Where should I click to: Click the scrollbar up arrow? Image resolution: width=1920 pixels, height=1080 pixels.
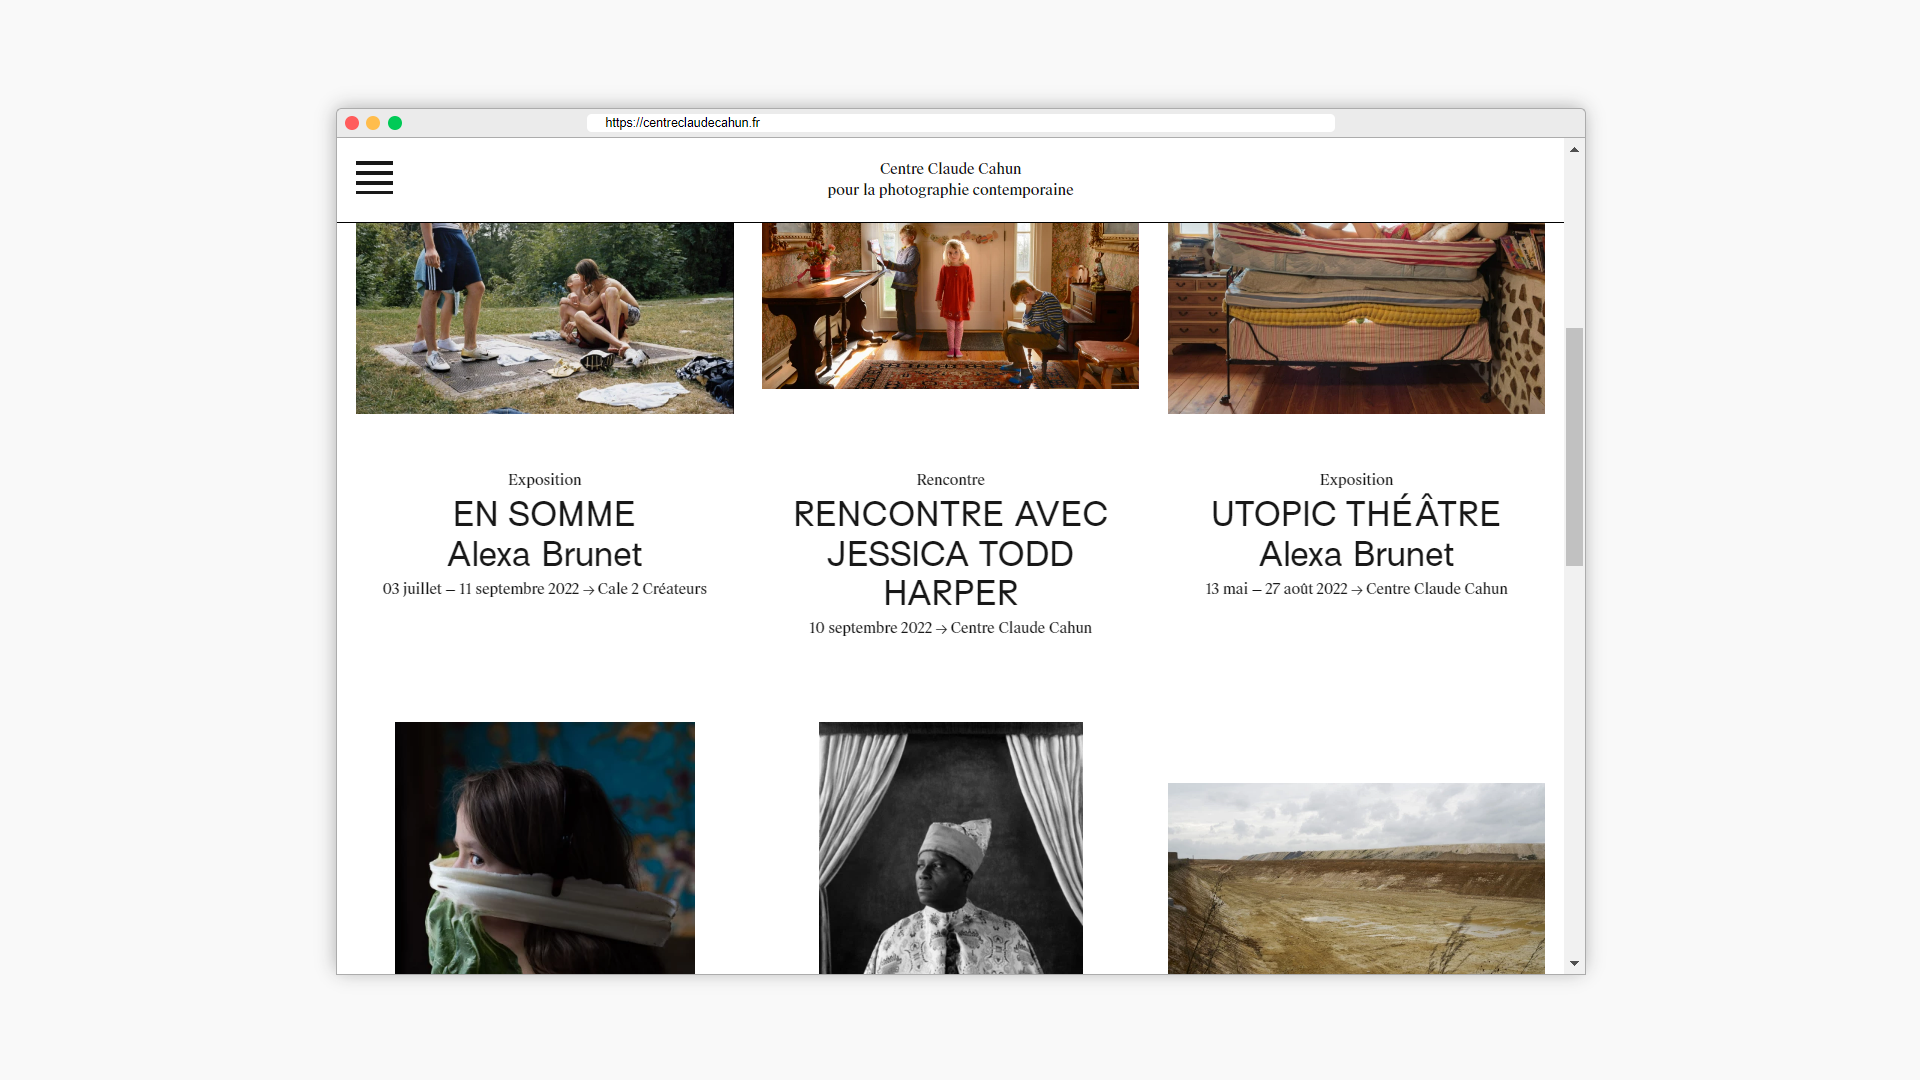click(x=1574, y=149)
